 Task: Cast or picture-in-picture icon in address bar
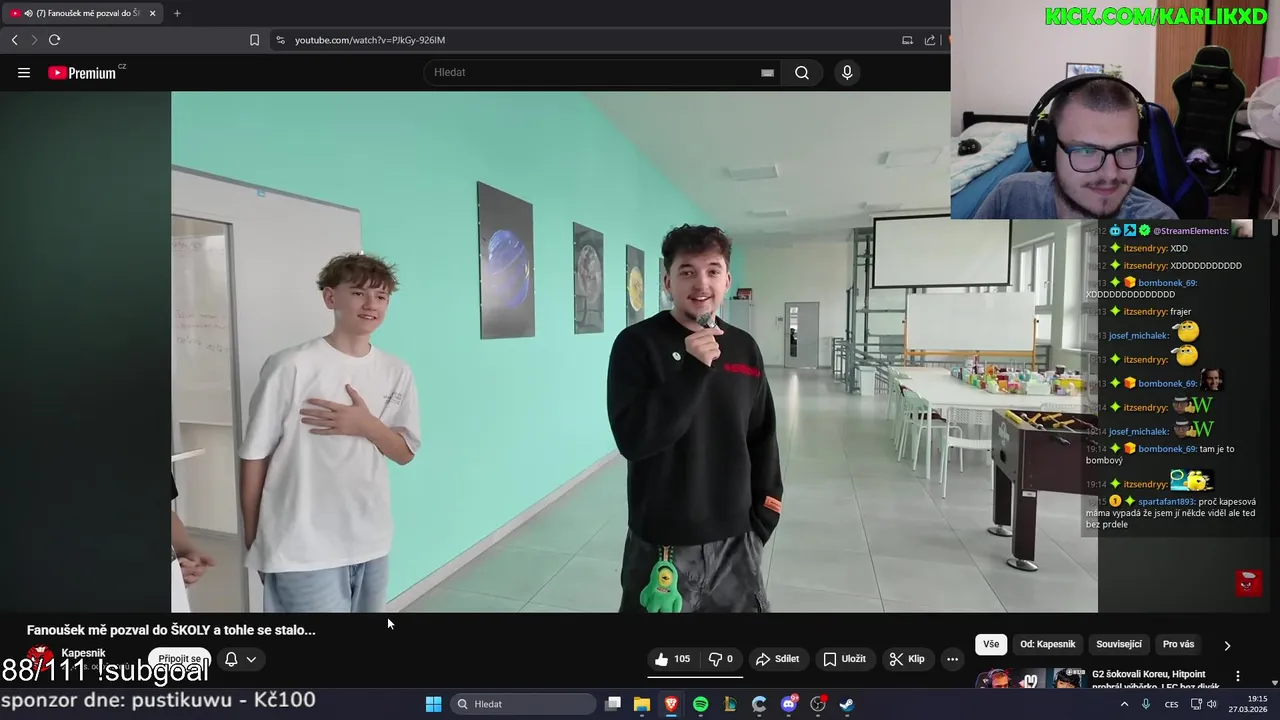coord(907,40)
